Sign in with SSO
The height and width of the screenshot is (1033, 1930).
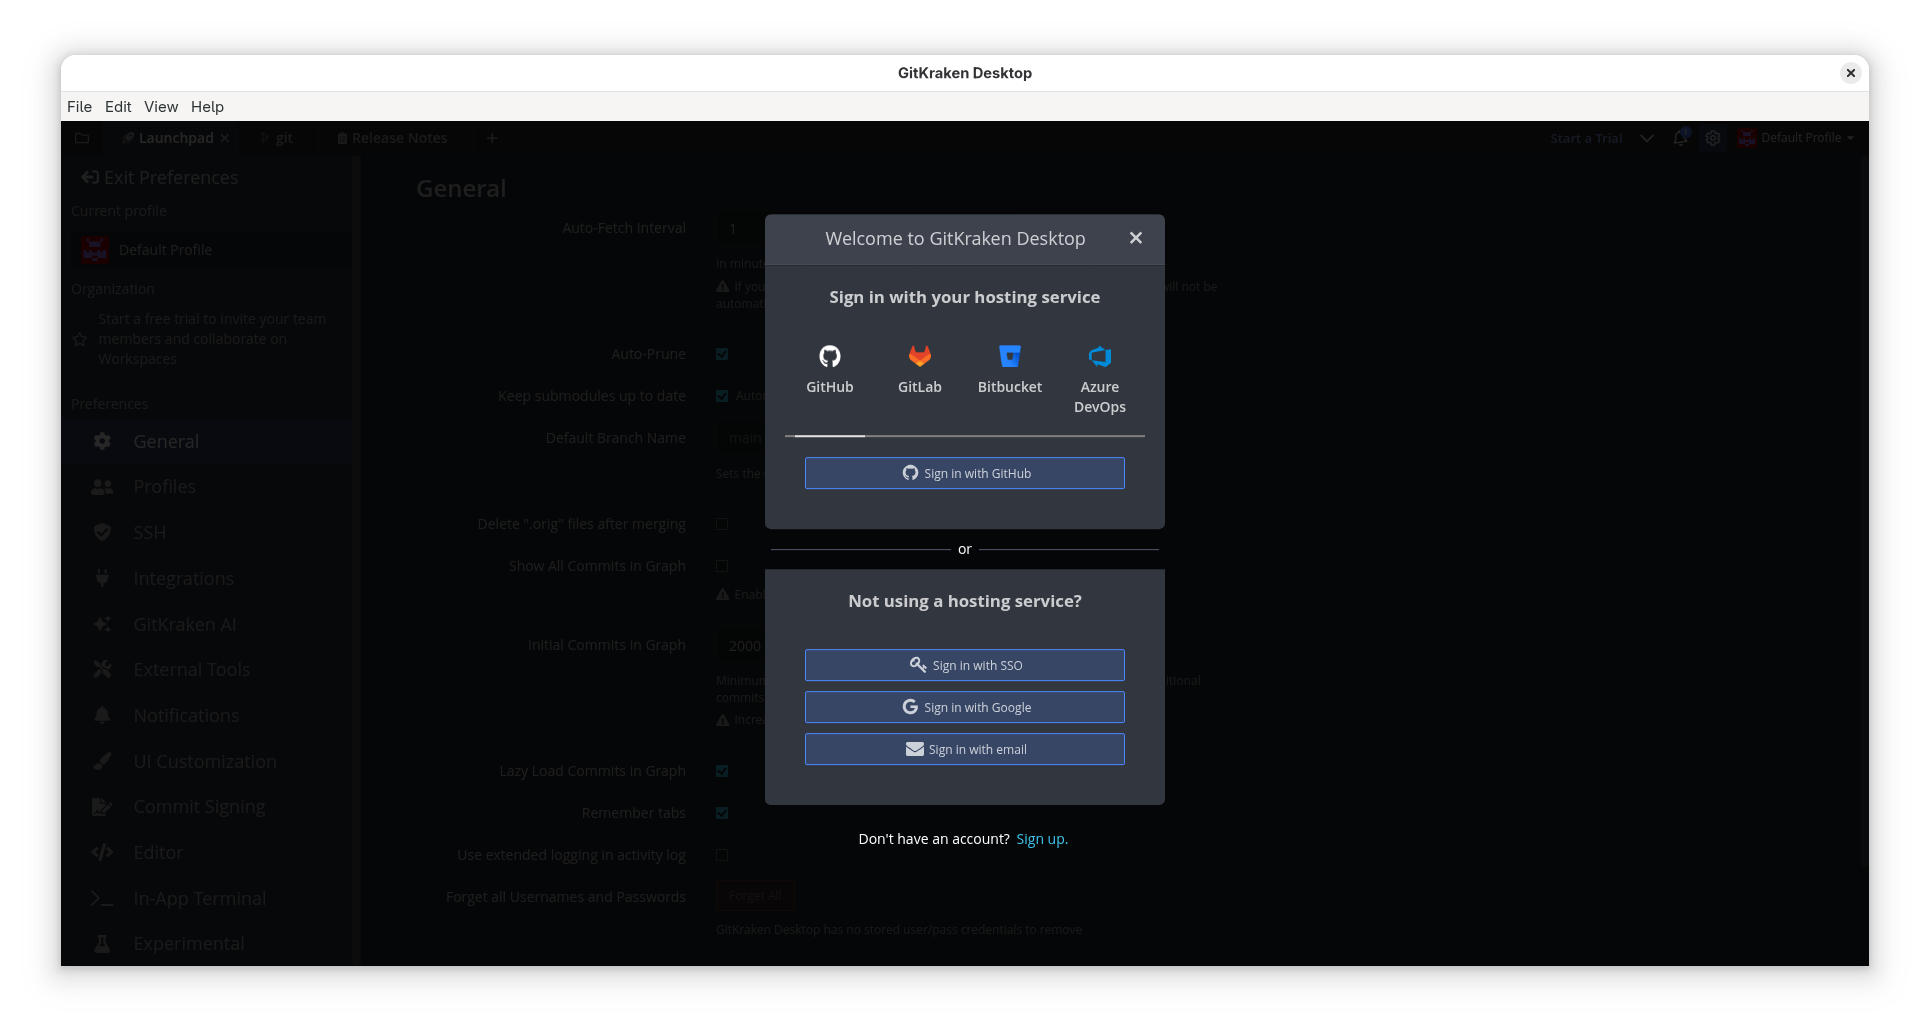point(964,665)
